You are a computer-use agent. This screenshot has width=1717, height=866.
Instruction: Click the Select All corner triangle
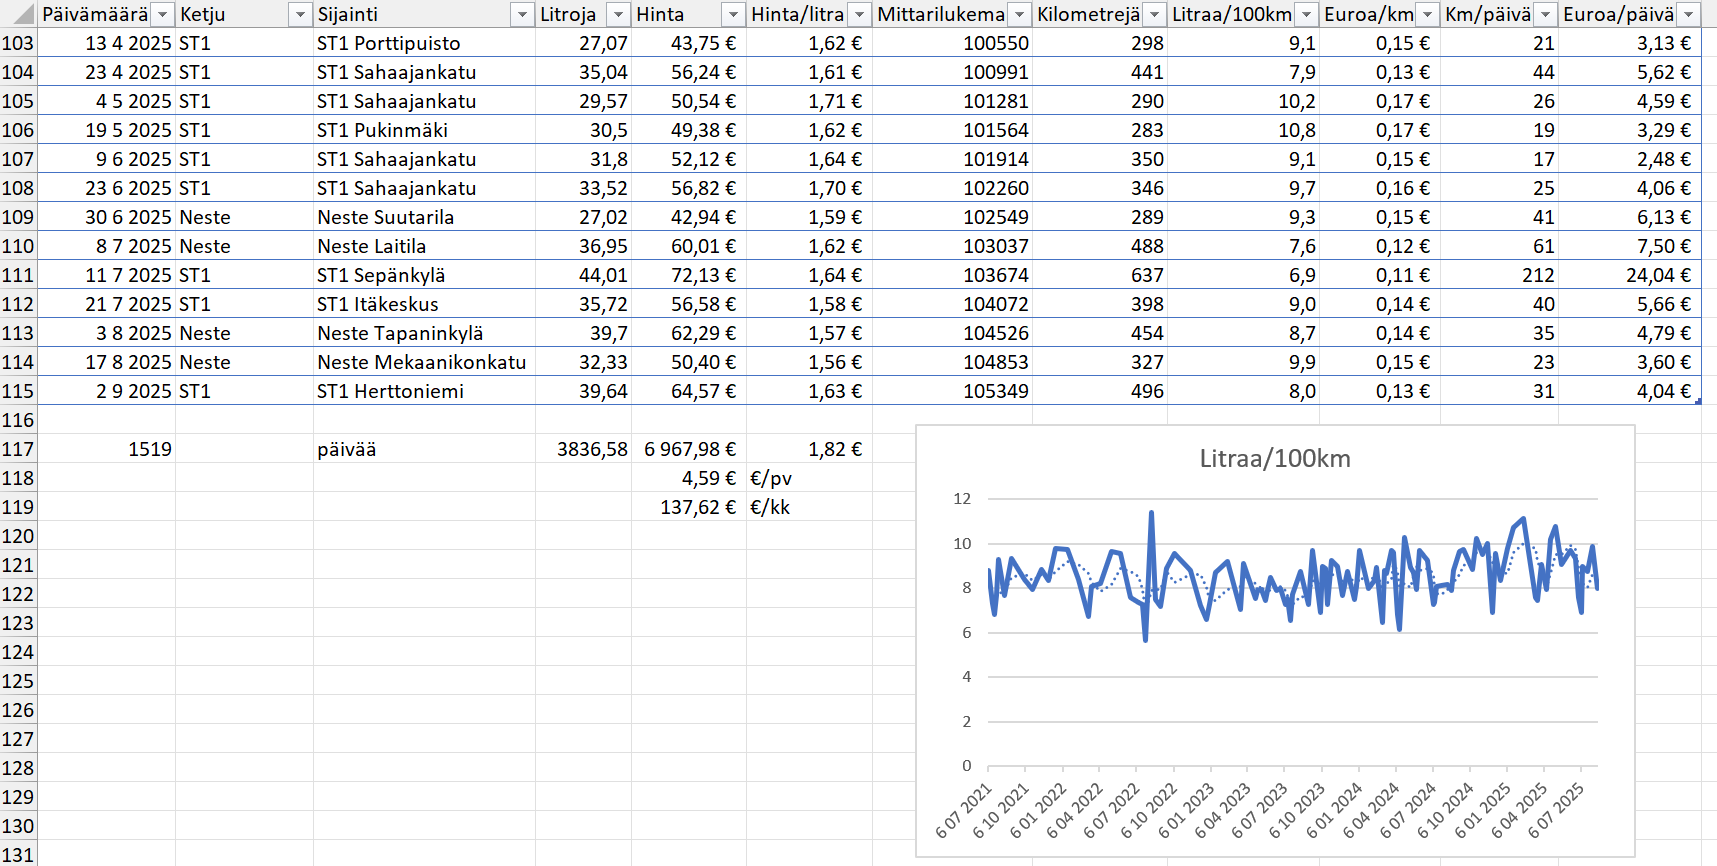point(22,15)
